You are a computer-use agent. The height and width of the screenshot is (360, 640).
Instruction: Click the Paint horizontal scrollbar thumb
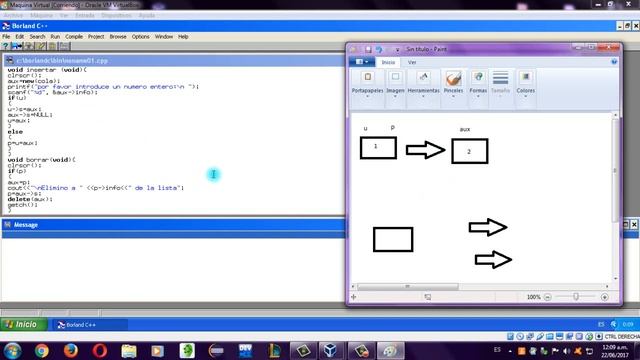coord(407,287)
